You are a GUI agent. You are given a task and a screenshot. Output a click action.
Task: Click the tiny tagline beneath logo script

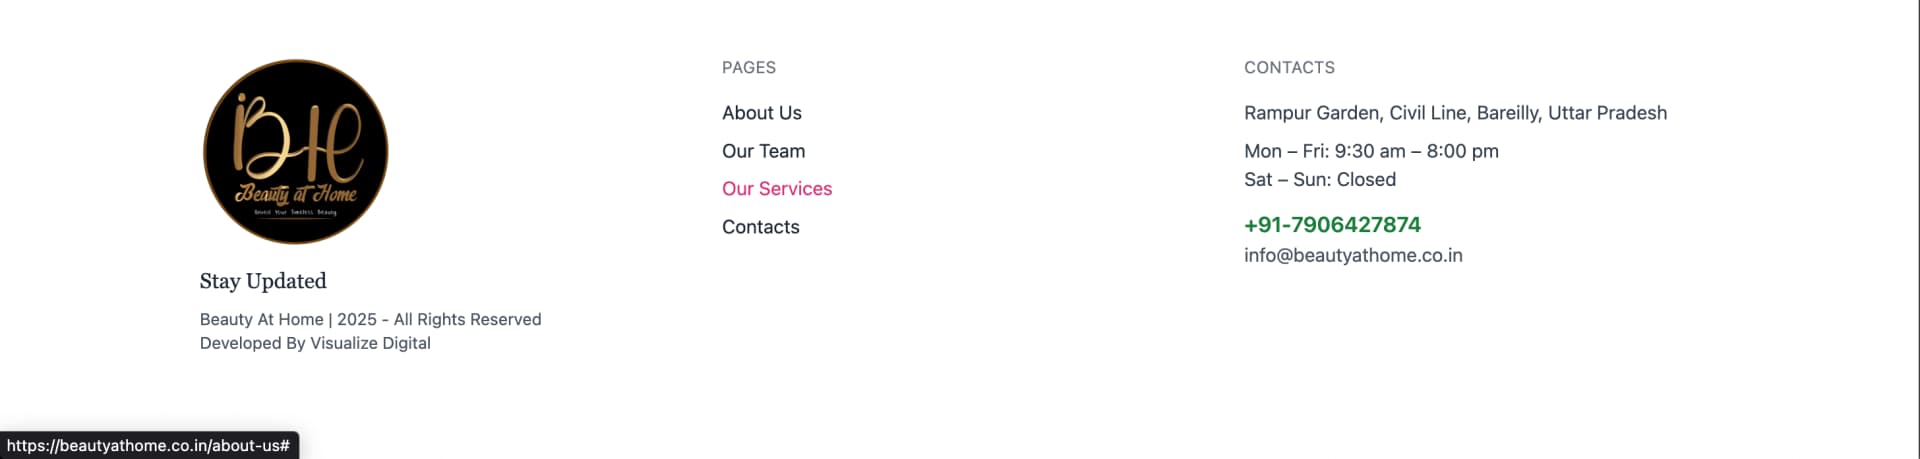[x=295, y=212]
